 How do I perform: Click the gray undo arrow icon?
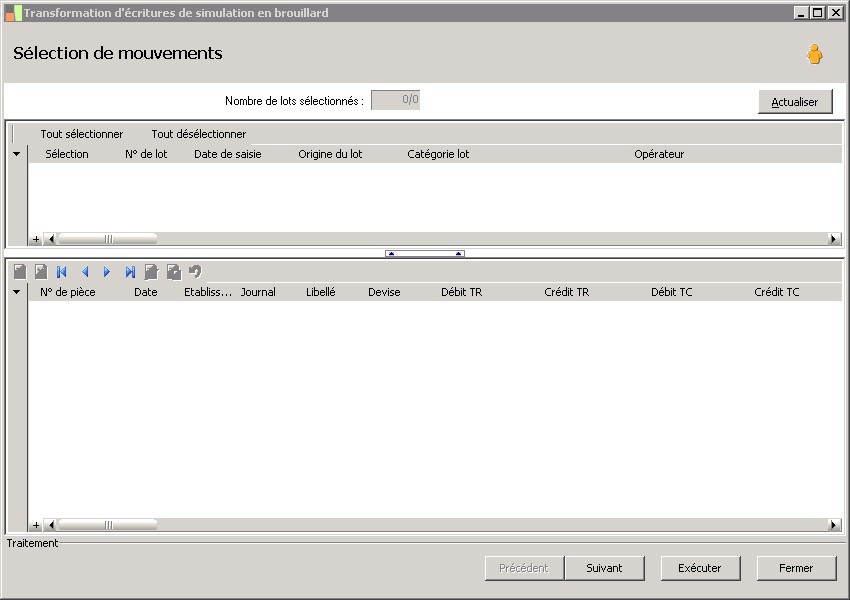point(195,271)
